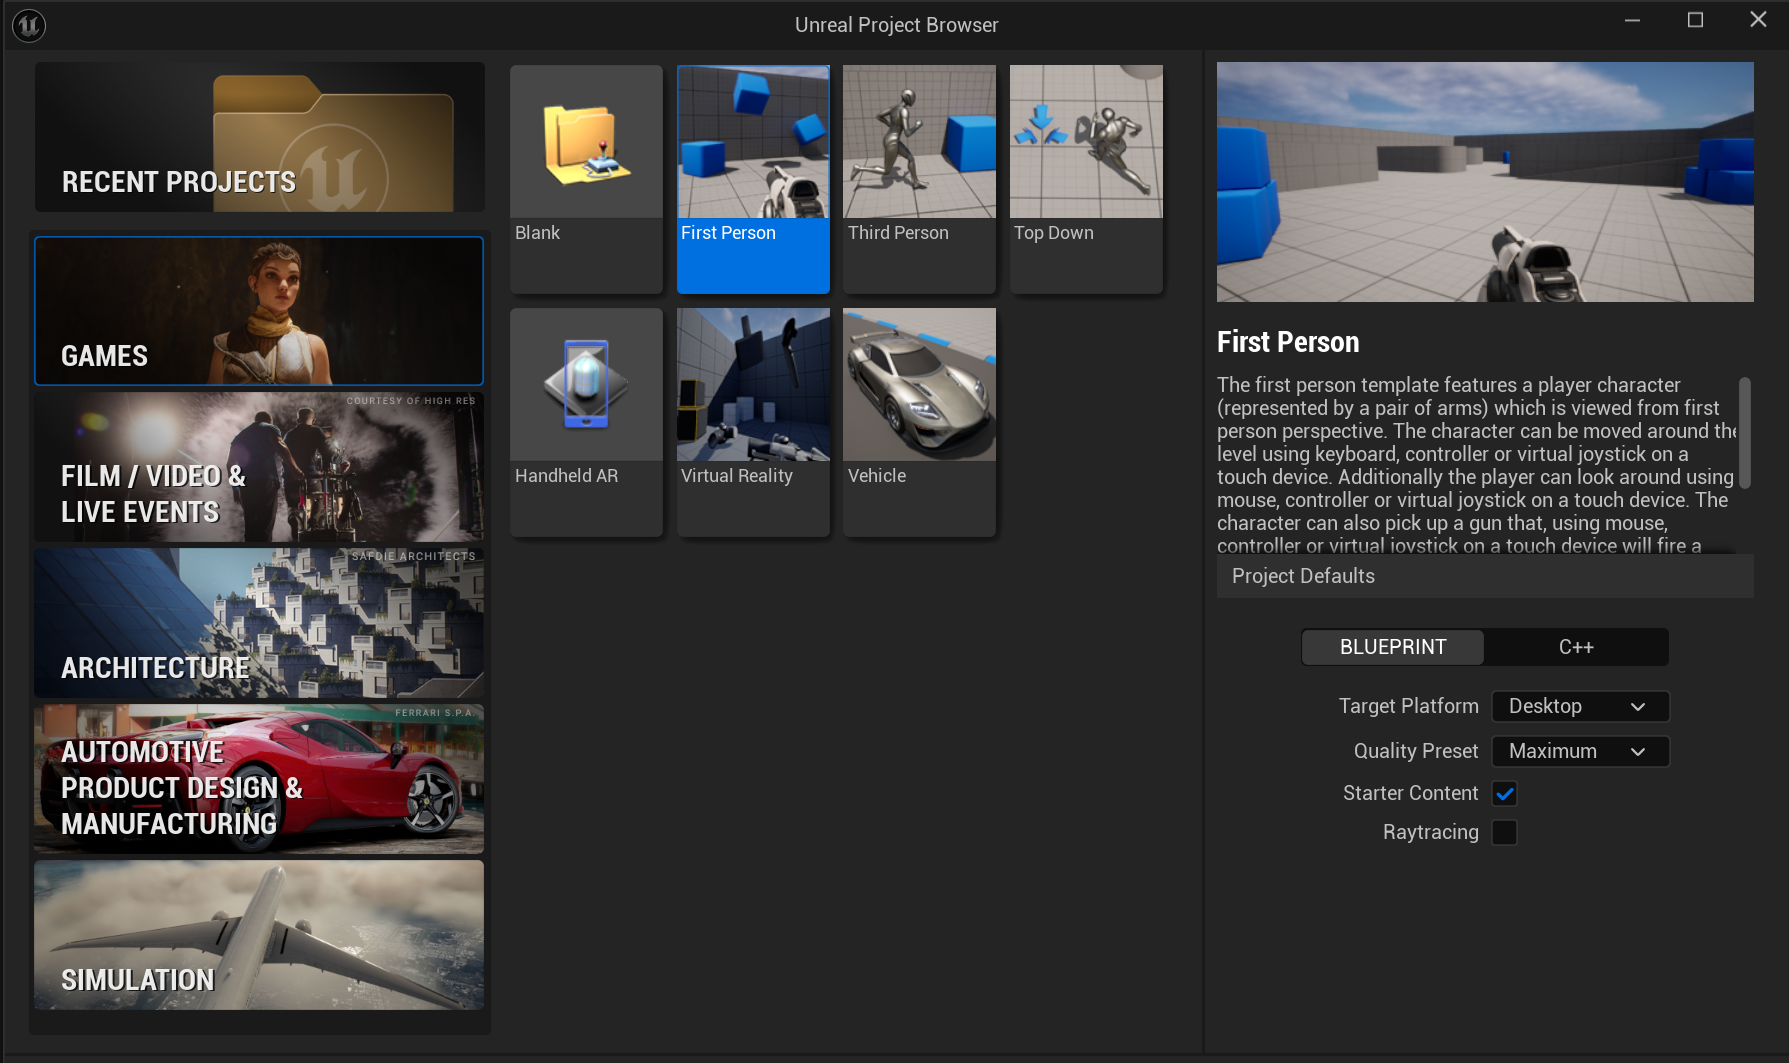Open the Target Platform dropdown
The width and height of the screenshot is (1789, 1063).
pyautogui.click(x=1580, y=706)
